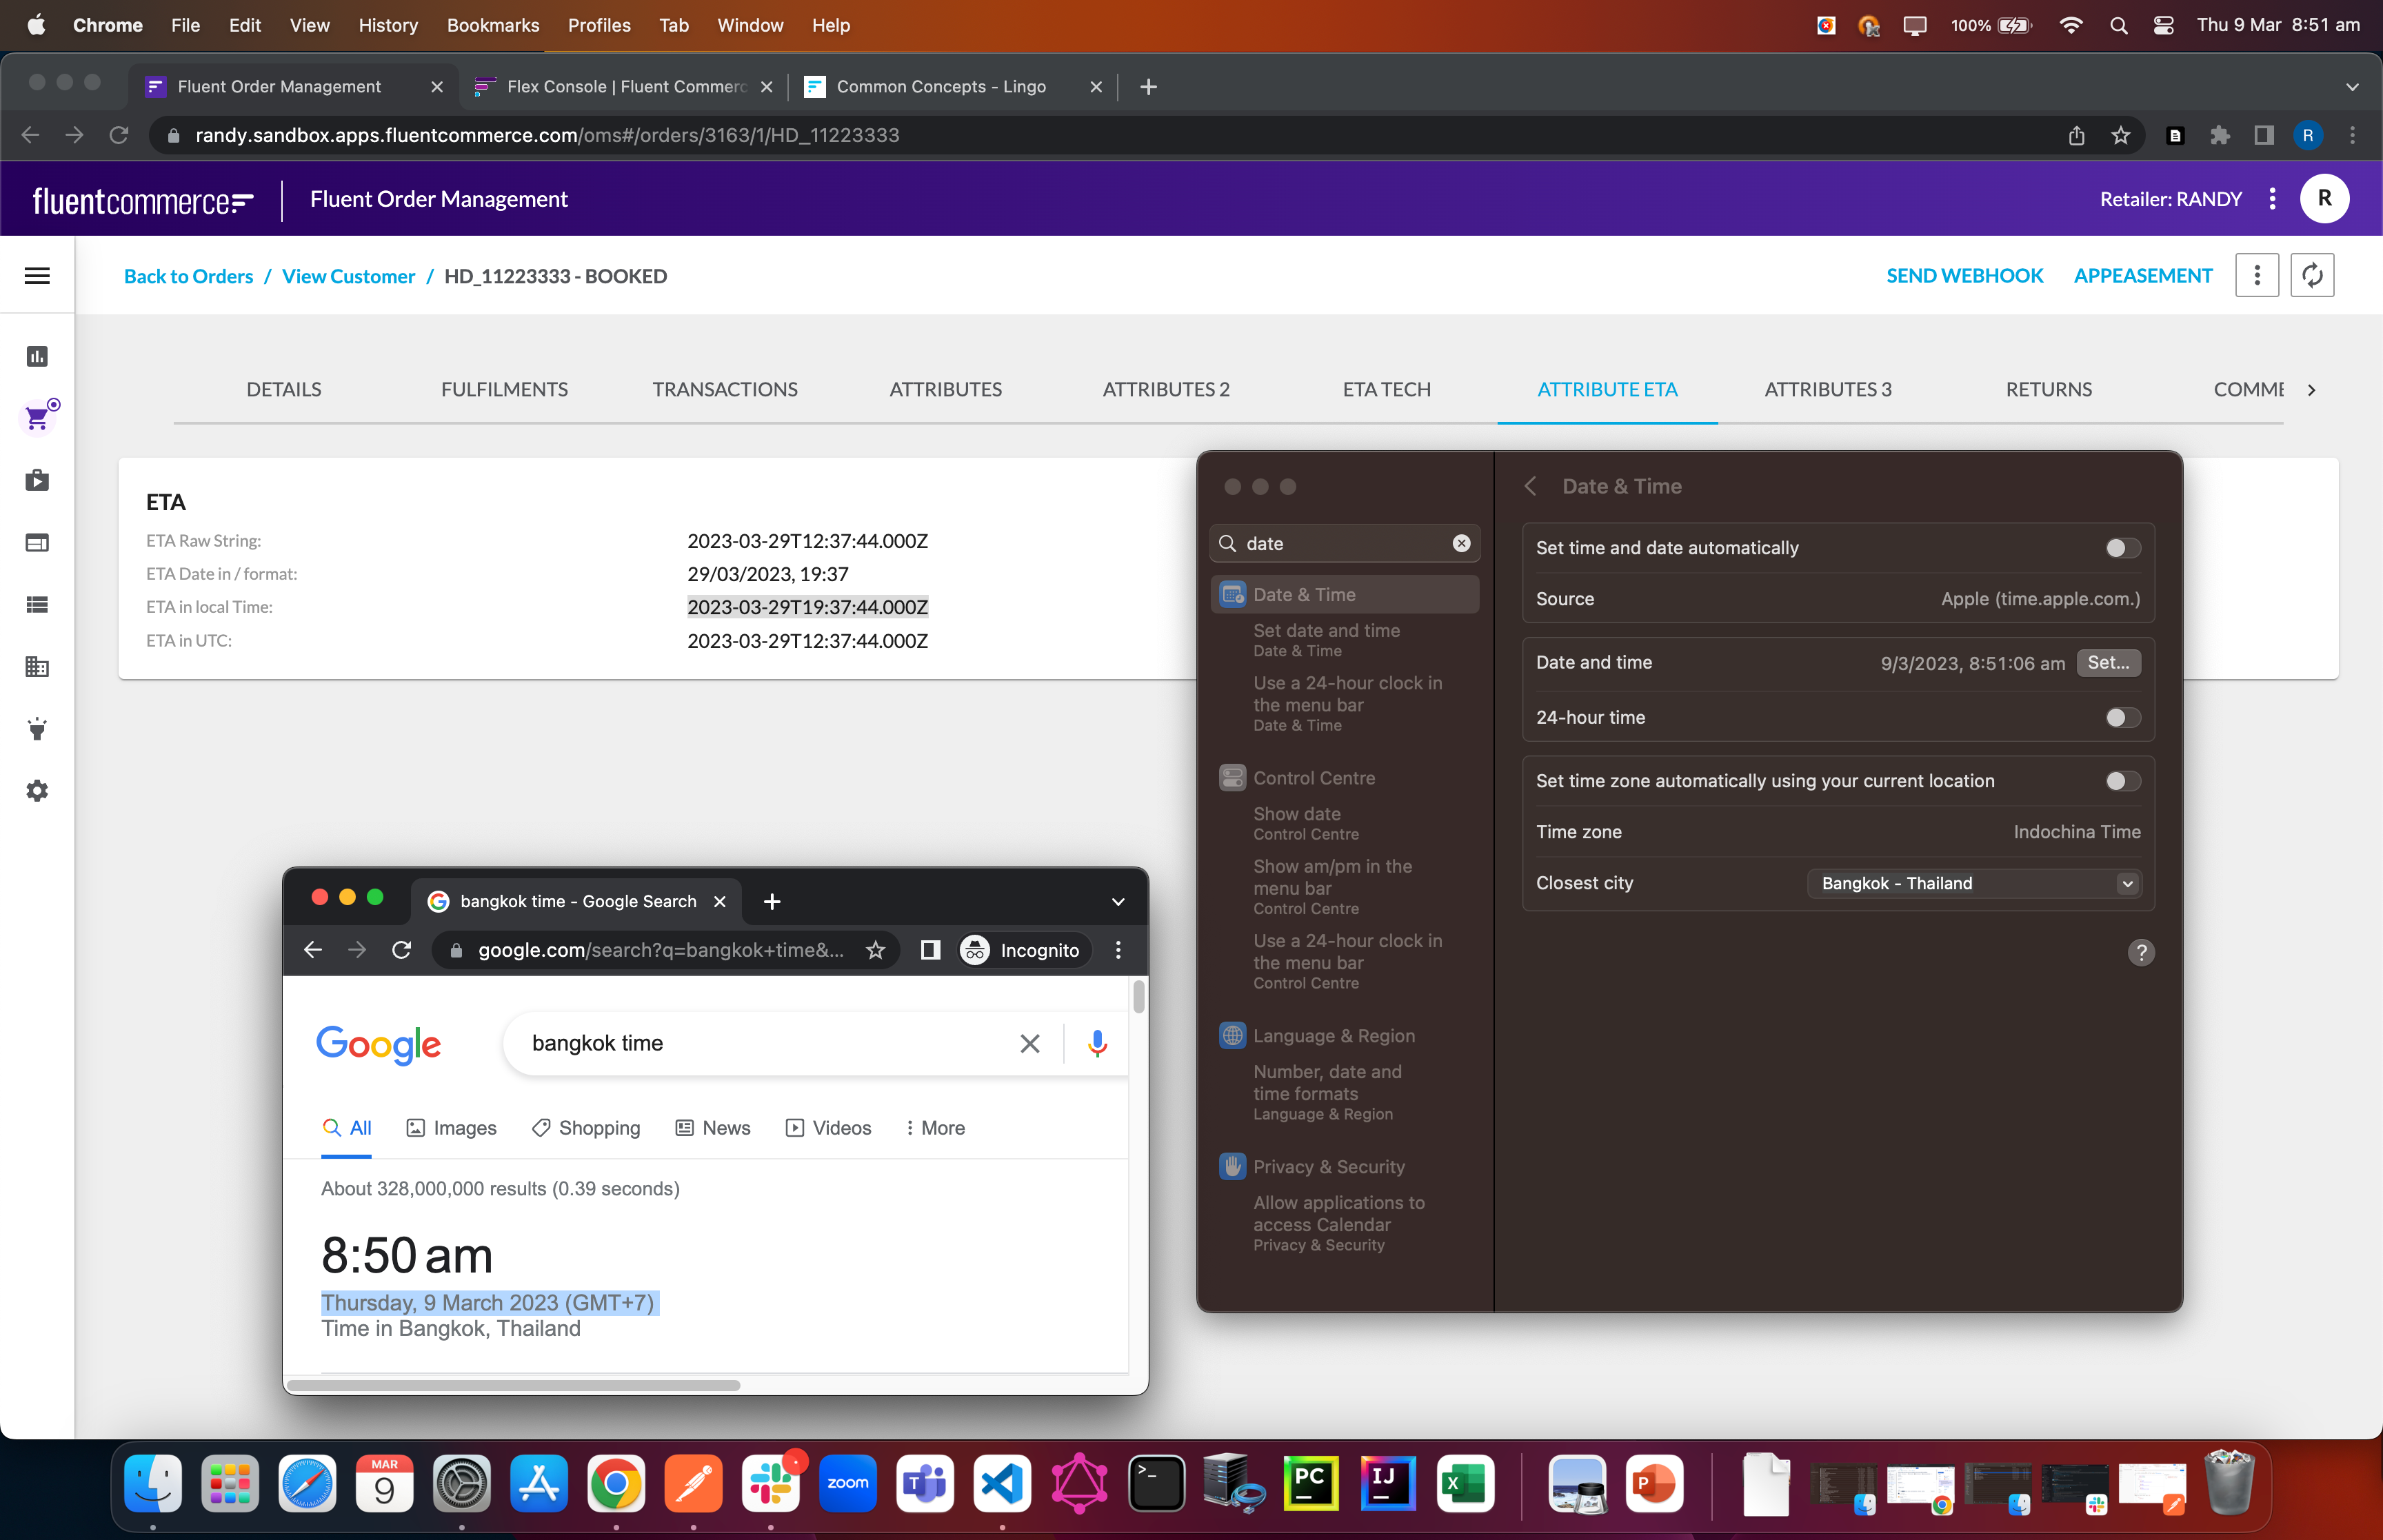The image size is (2383, 1540).
Task: Open the hamburger menu in Fluent sidebar
Action: tap(37, 276)
